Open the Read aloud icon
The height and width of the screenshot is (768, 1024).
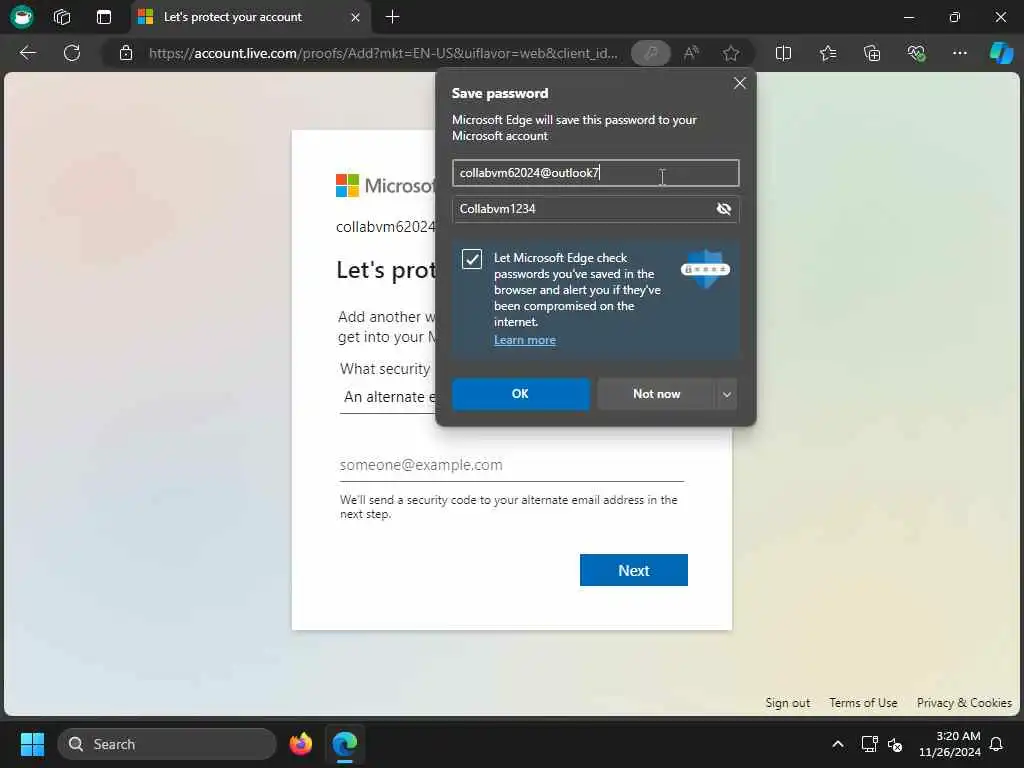coord(691,53)
